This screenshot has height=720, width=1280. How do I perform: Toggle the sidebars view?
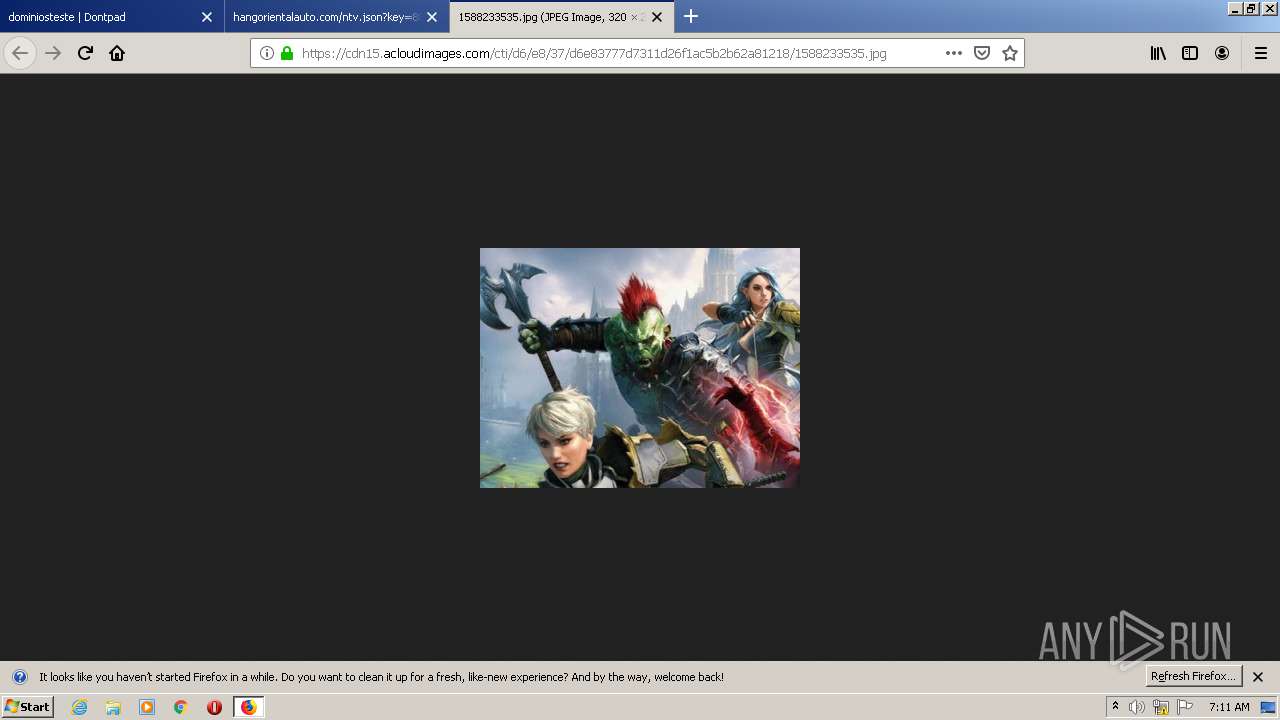pyautogui.click(x=1190, y=53)
